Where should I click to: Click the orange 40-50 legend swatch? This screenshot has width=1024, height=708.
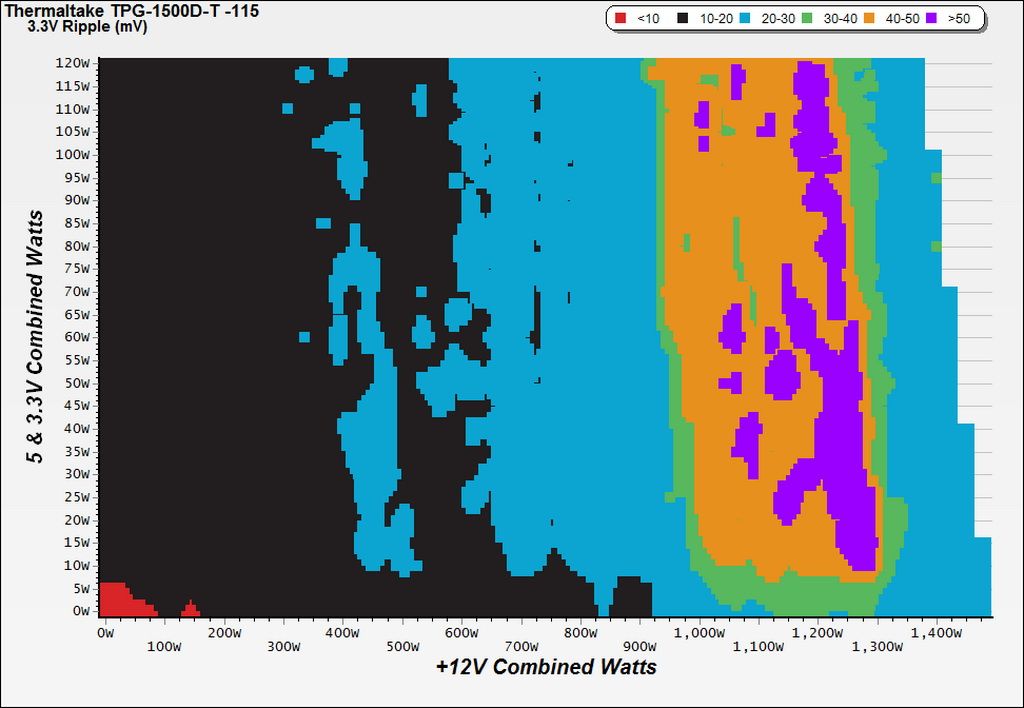[x=869, y=18]
